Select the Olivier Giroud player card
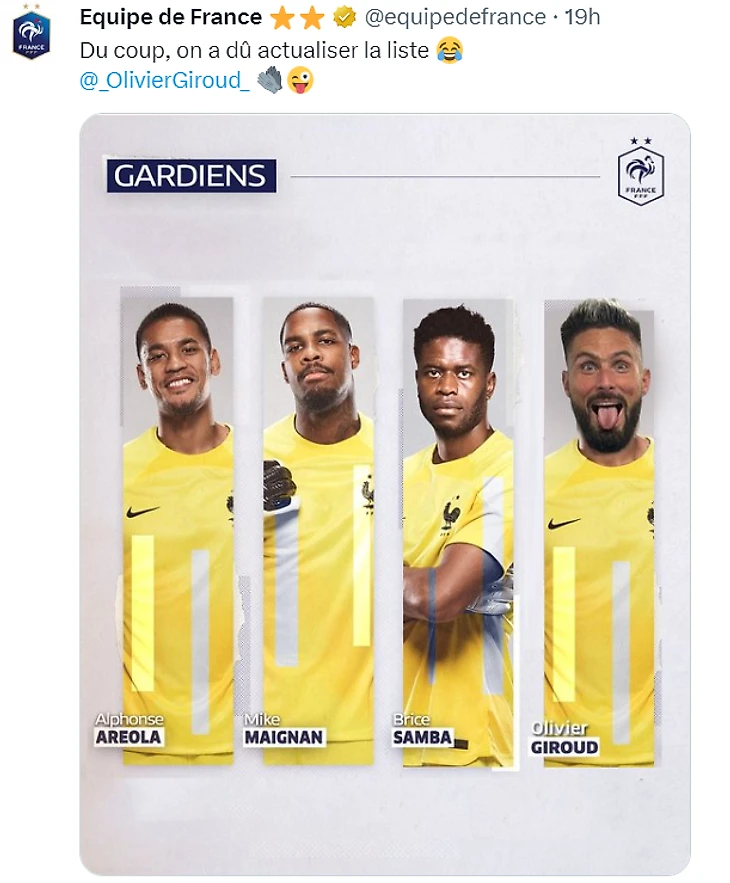Viewport: 730px width, 883px height. (x=599, y=533)
